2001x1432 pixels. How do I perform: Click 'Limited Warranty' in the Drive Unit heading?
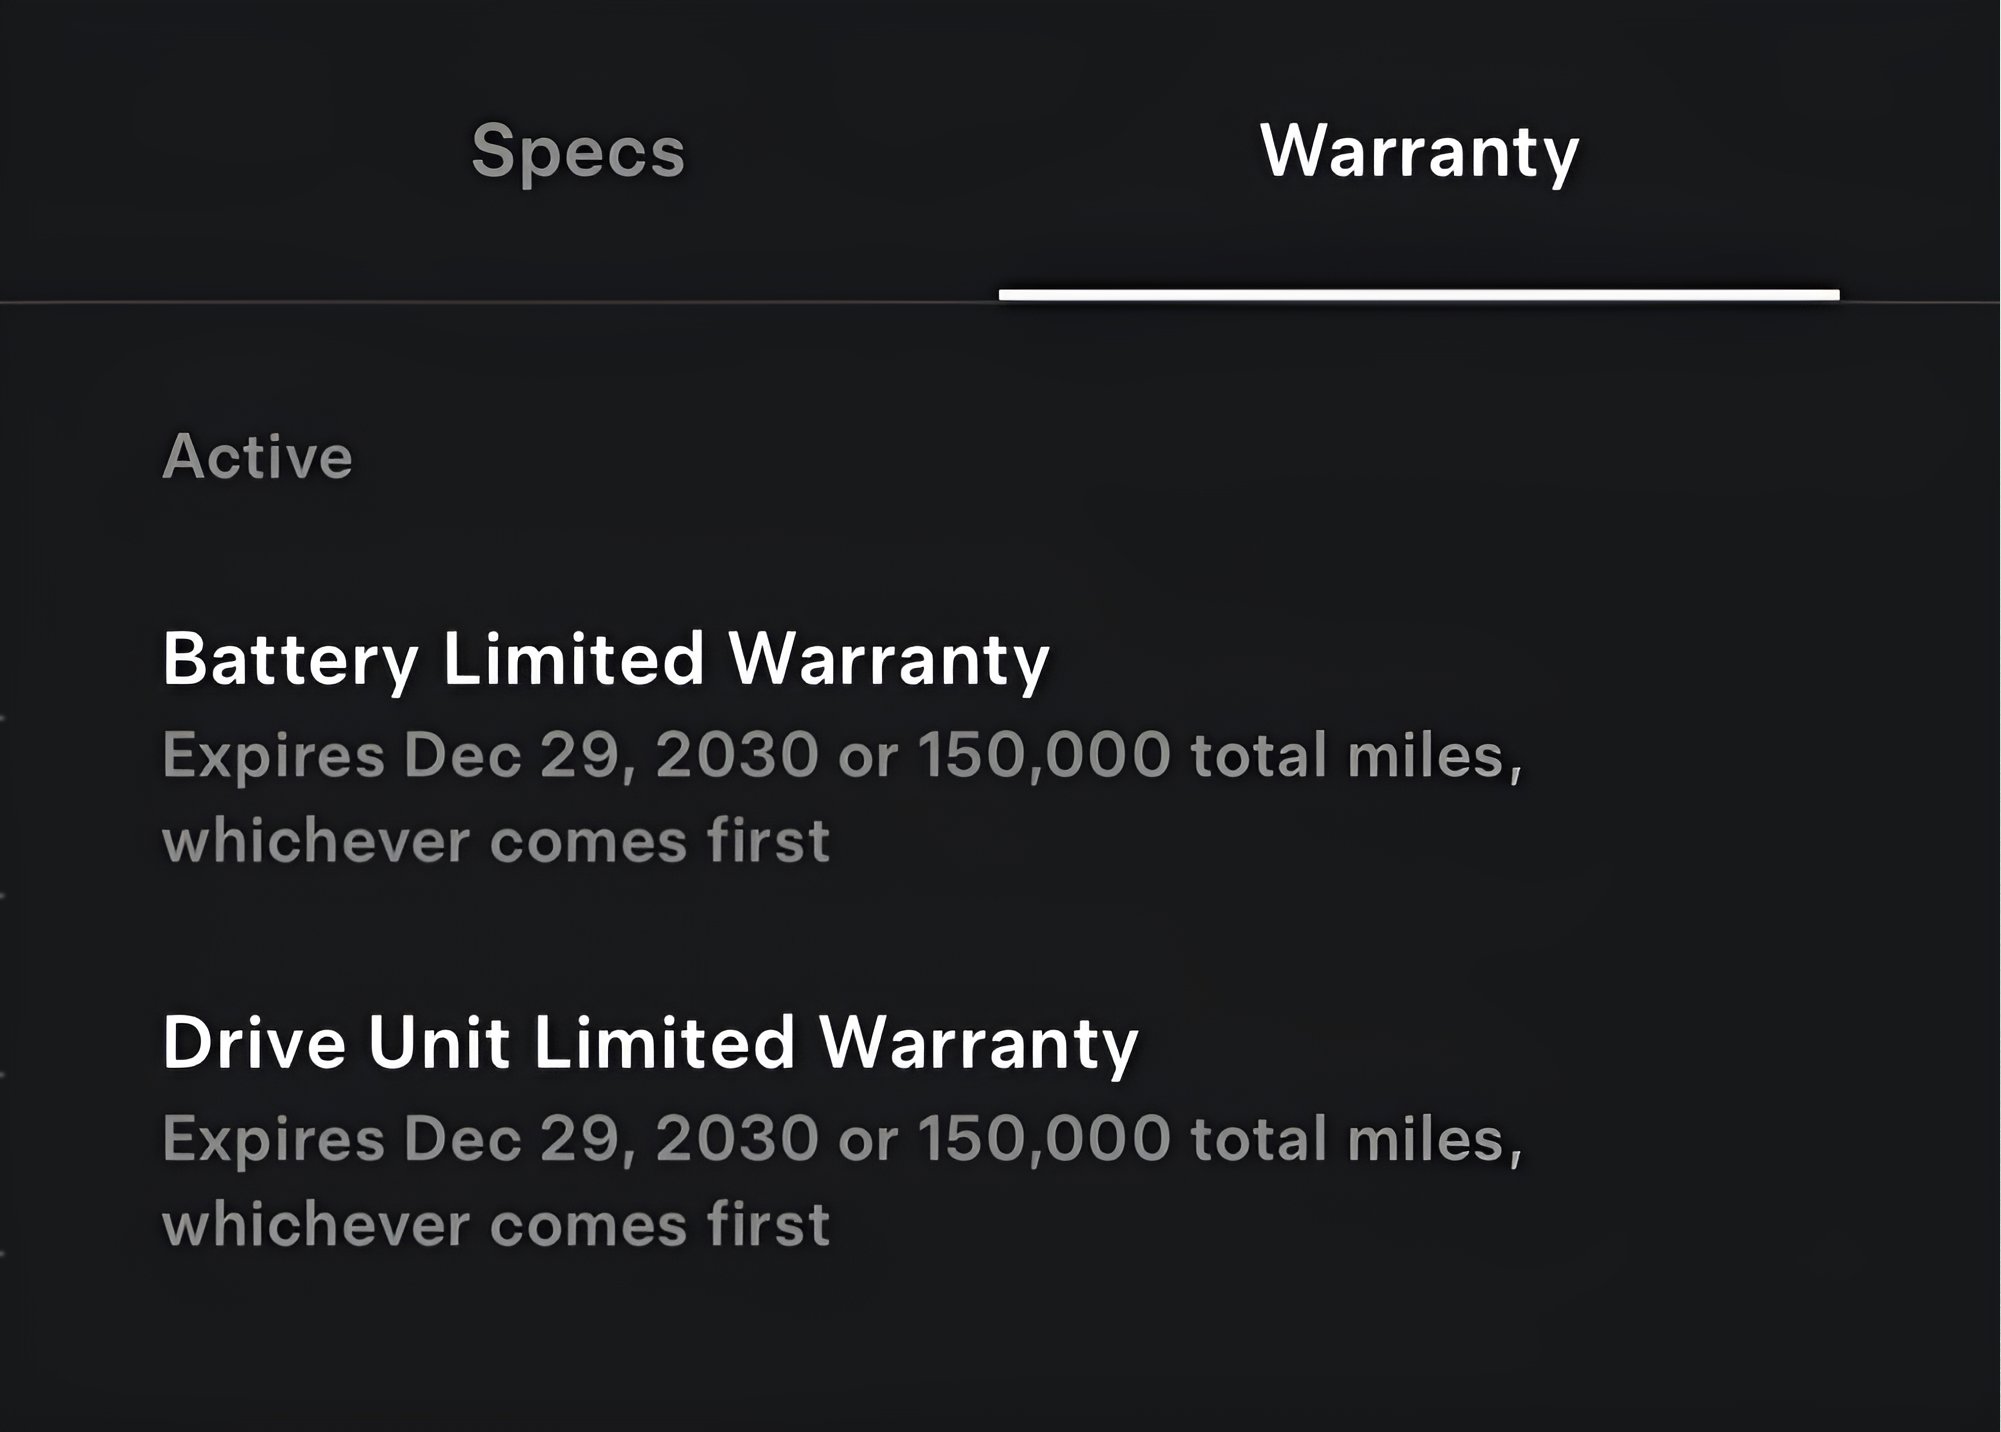[x=835, y=1042]
